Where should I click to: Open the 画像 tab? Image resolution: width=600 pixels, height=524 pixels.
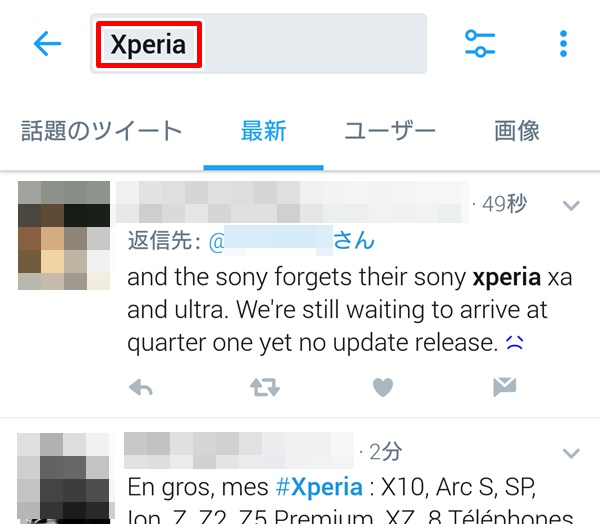click(517, 131)
